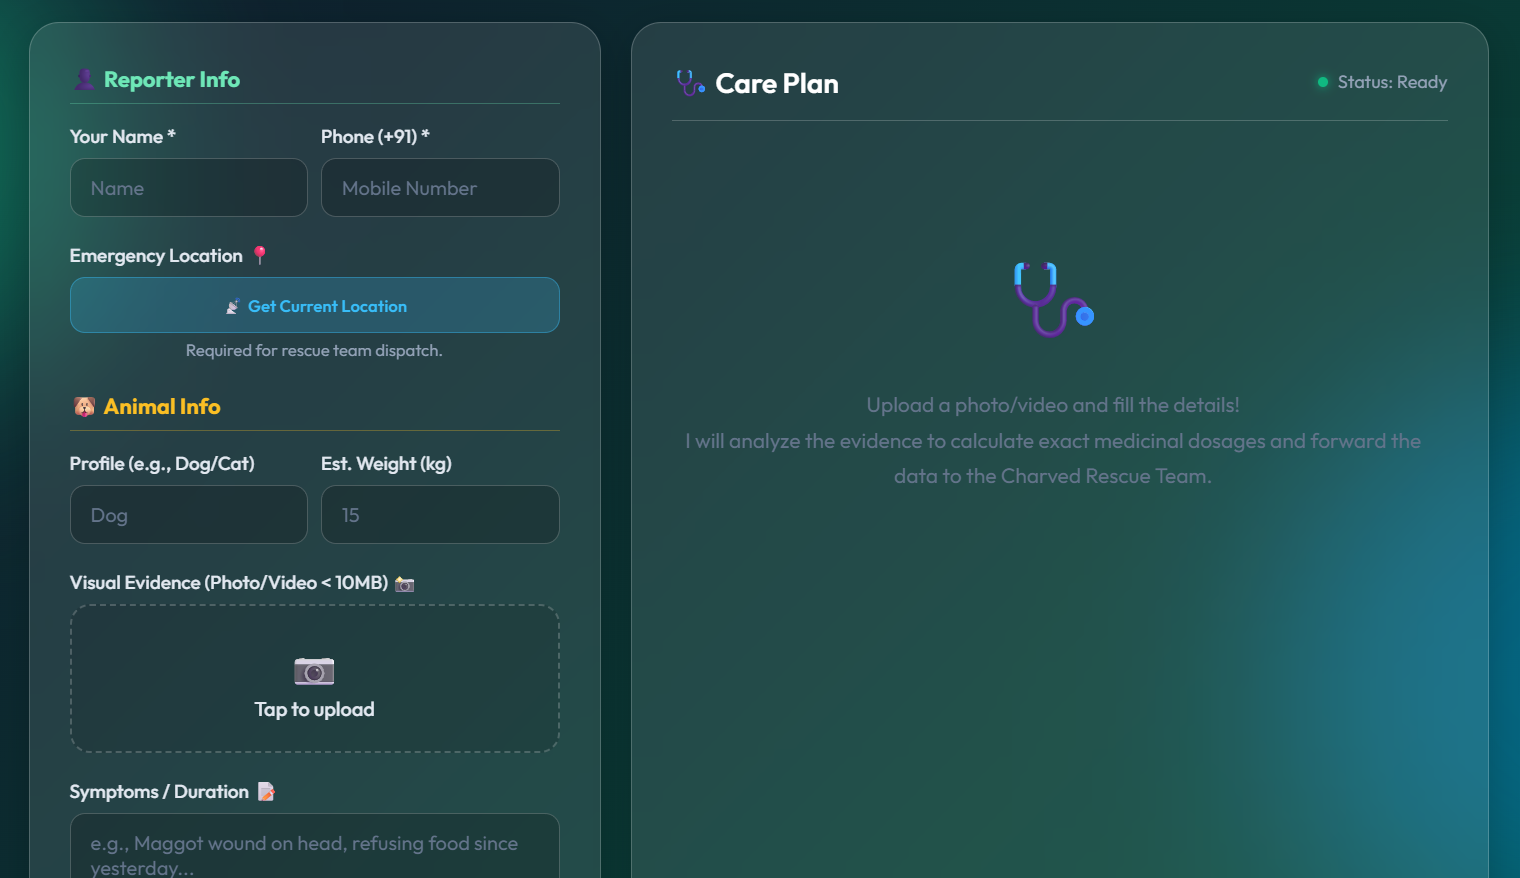Click into the Name input field
1520x878 pixels.
[188, 187]
